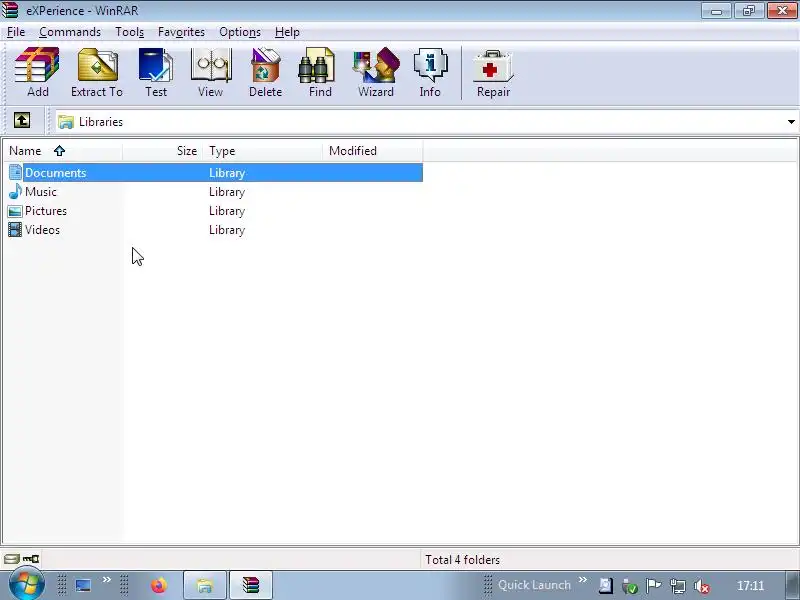Open the Action Center flag icon
This screenshot has height=600, width=800.
pos(653,586)
